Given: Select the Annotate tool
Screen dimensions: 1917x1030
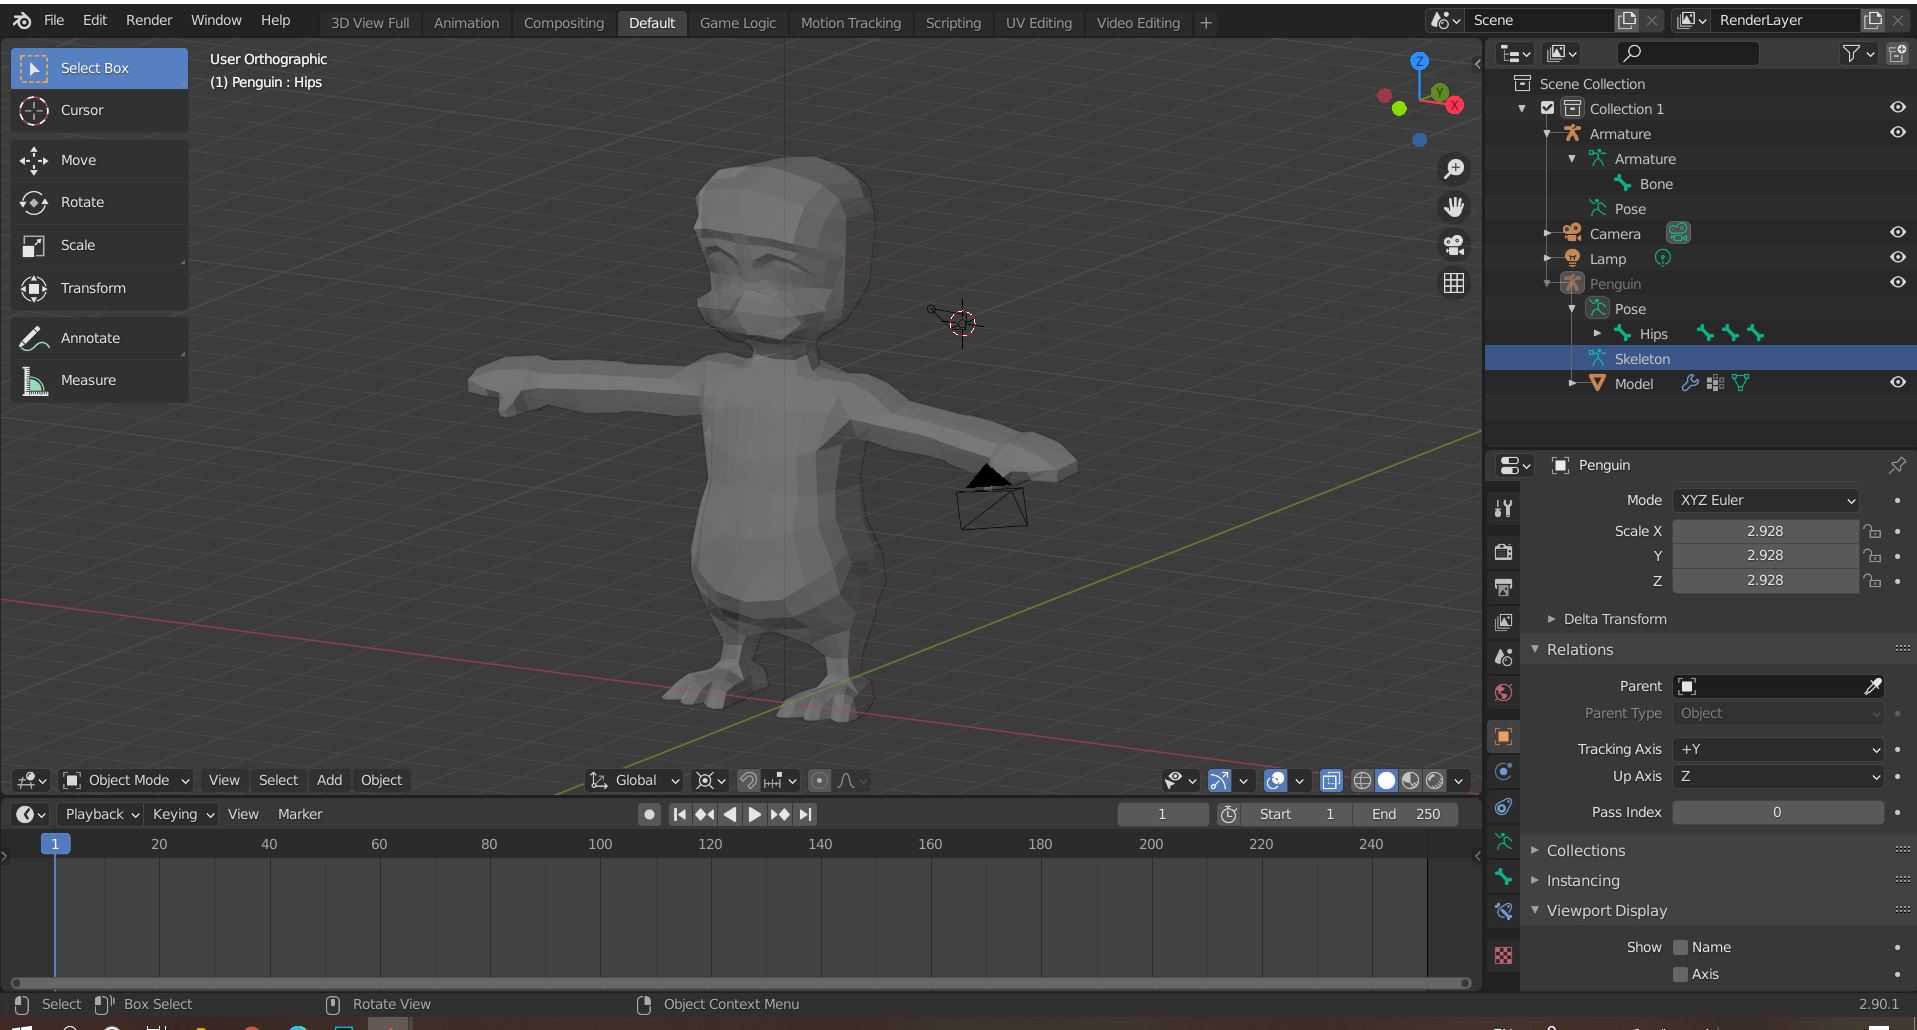Looking at the screenshot, I should [99, 338].
